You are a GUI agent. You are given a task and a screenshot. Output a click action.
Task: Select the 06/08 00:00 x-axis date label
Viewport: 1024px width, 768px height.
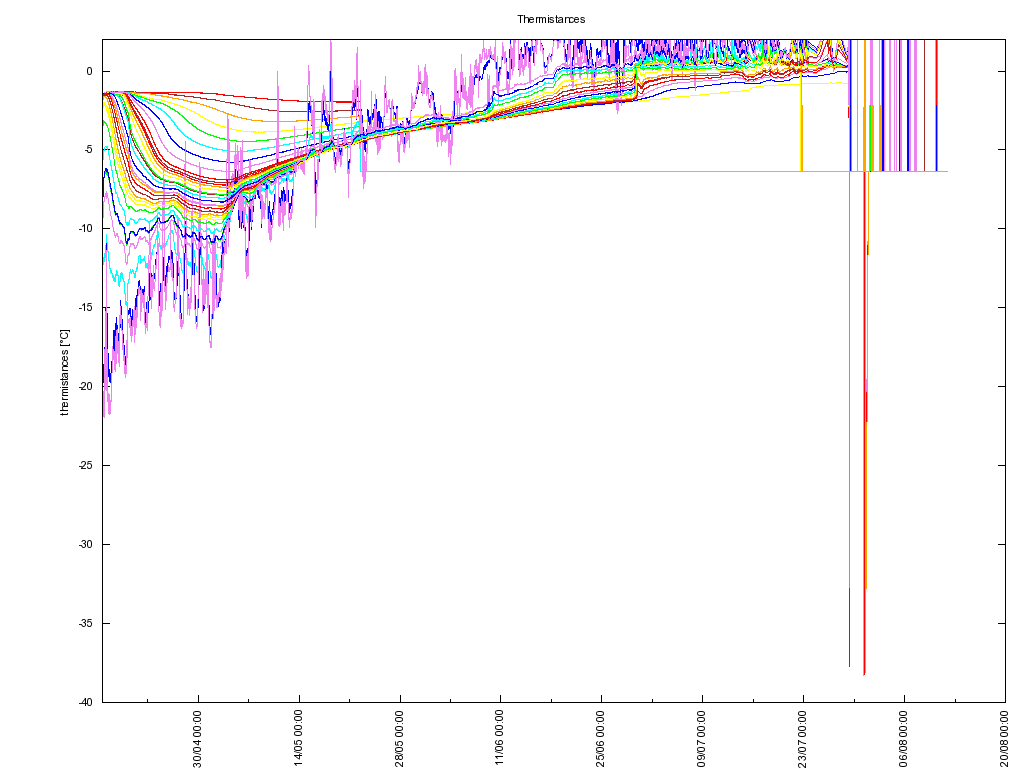[x=904, y=738]
